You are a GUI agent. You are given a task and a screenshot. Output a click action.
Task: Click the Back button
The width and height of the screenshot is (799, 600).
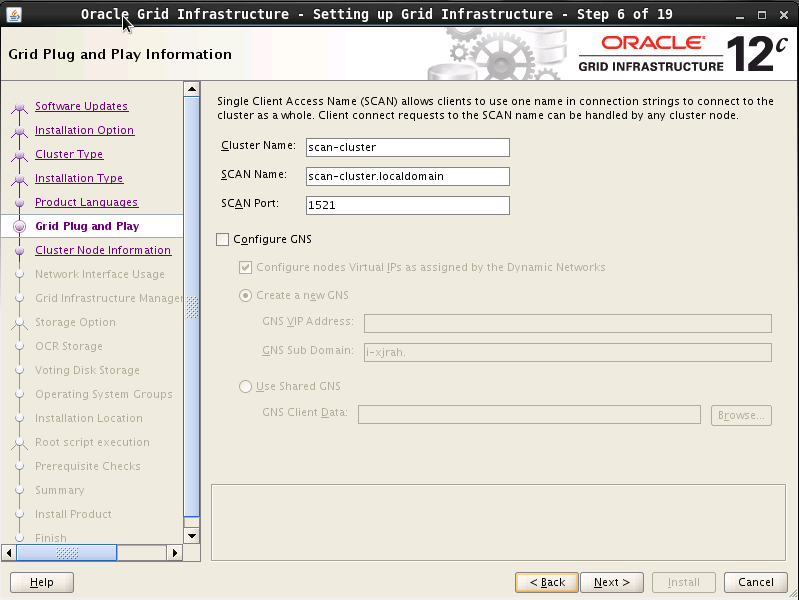[x=547, y=582]
